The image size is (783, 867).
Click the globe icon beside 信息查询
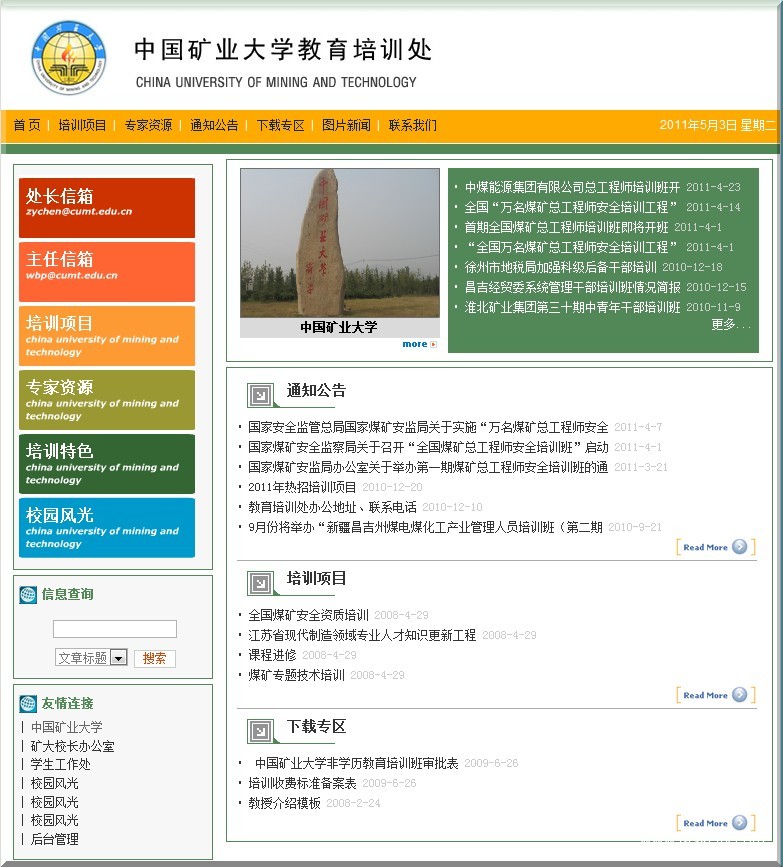pyautogui.click(x=28, y=594)
